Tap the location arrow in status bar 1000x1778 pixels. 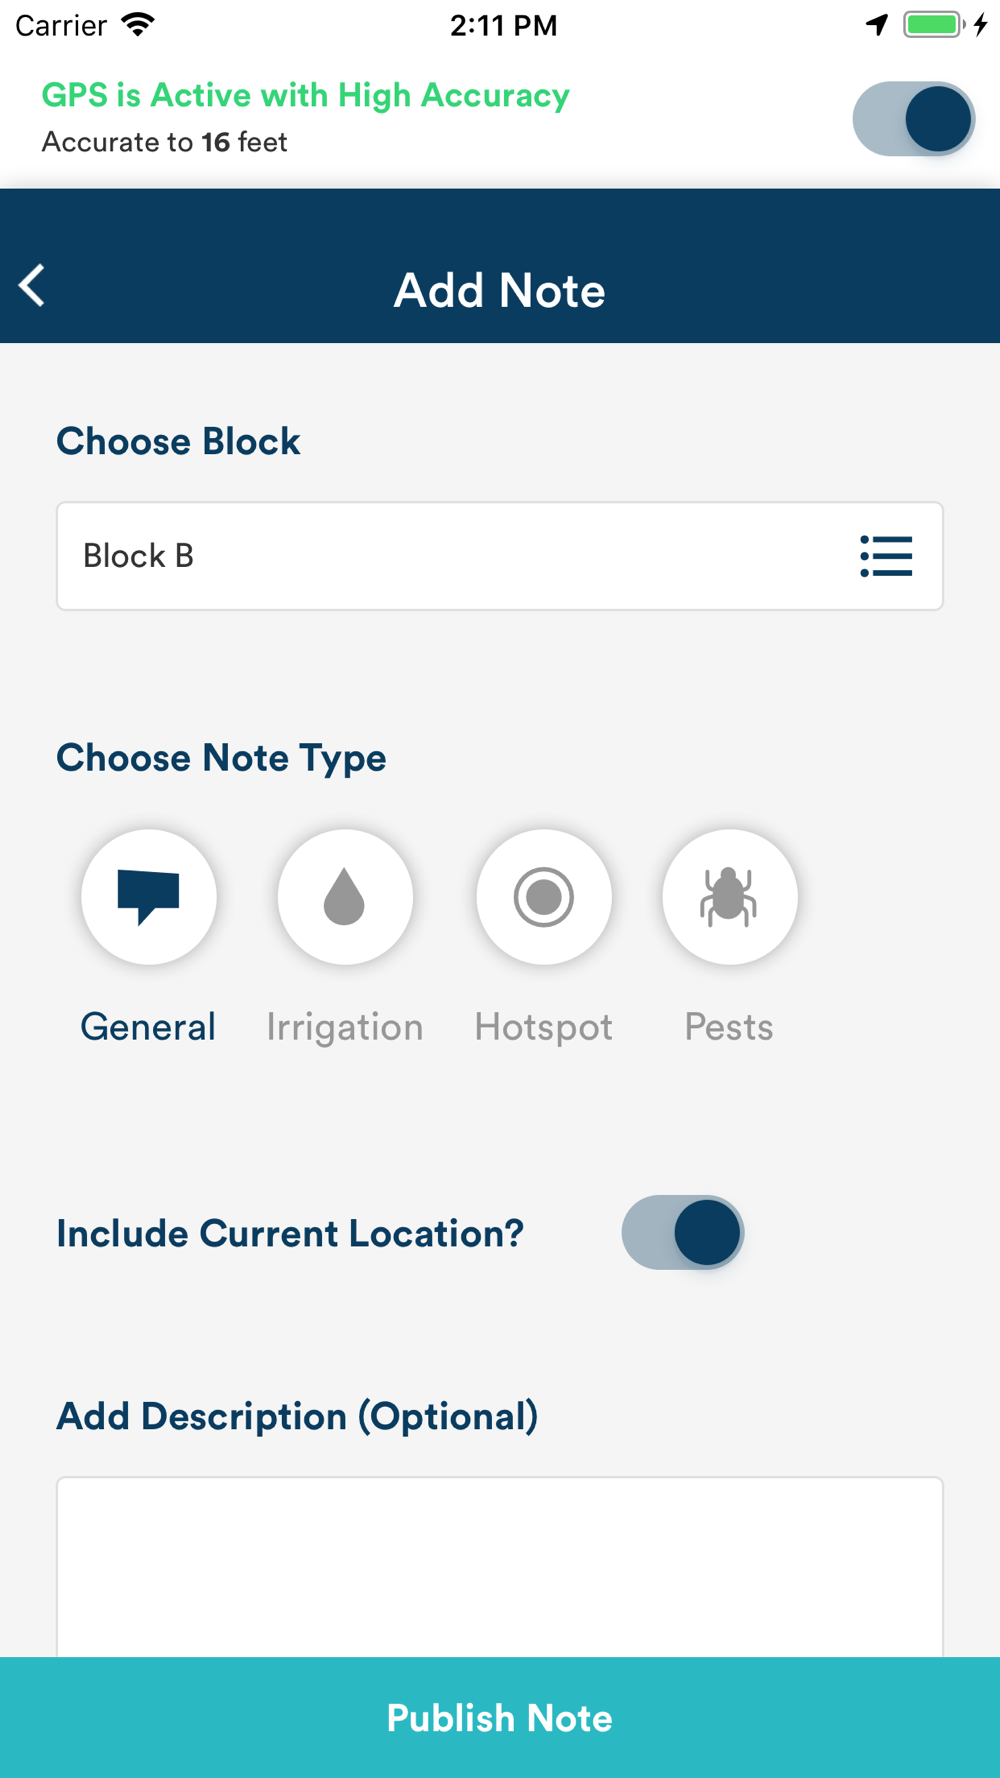[x=877, y=25]
